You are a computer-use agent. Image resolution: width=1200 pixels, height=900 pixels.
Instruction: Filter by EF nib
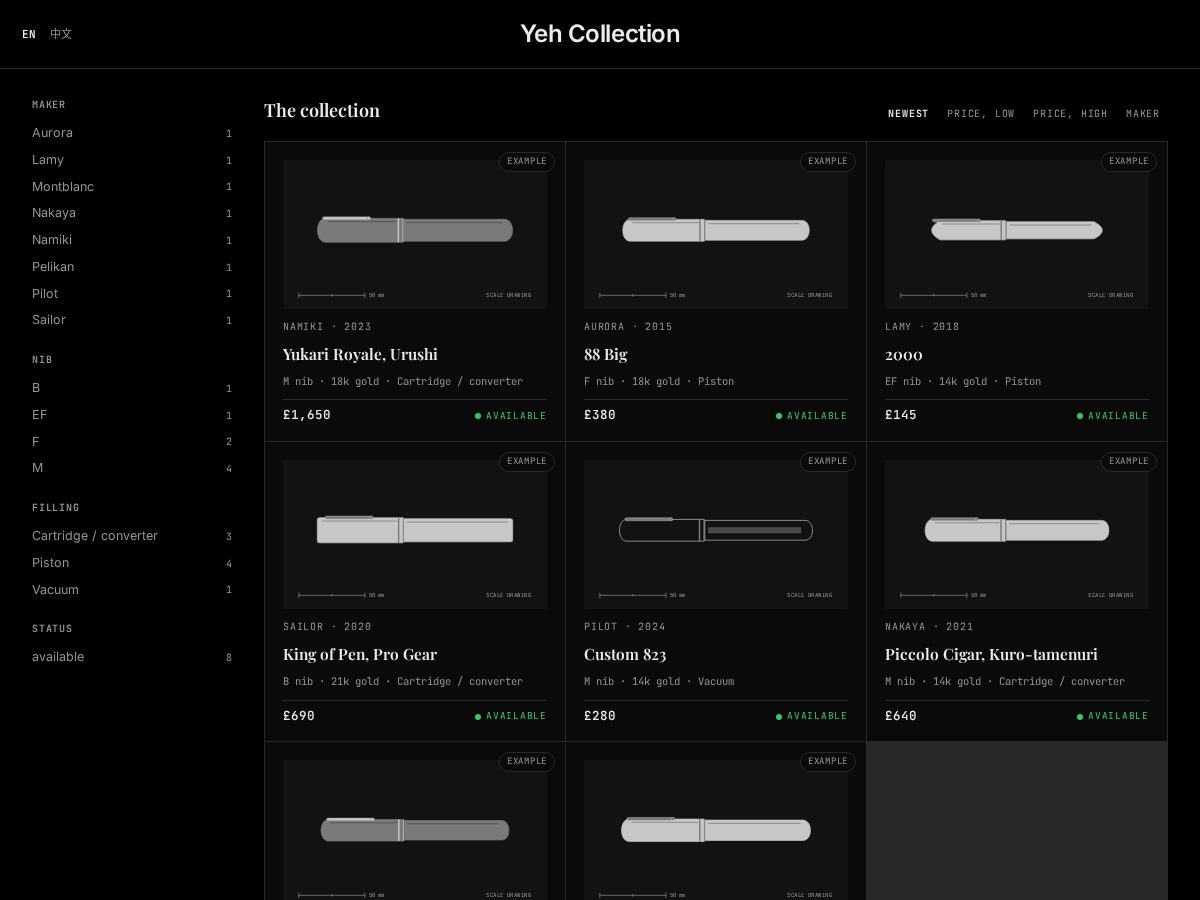click(x=132, y=415)
